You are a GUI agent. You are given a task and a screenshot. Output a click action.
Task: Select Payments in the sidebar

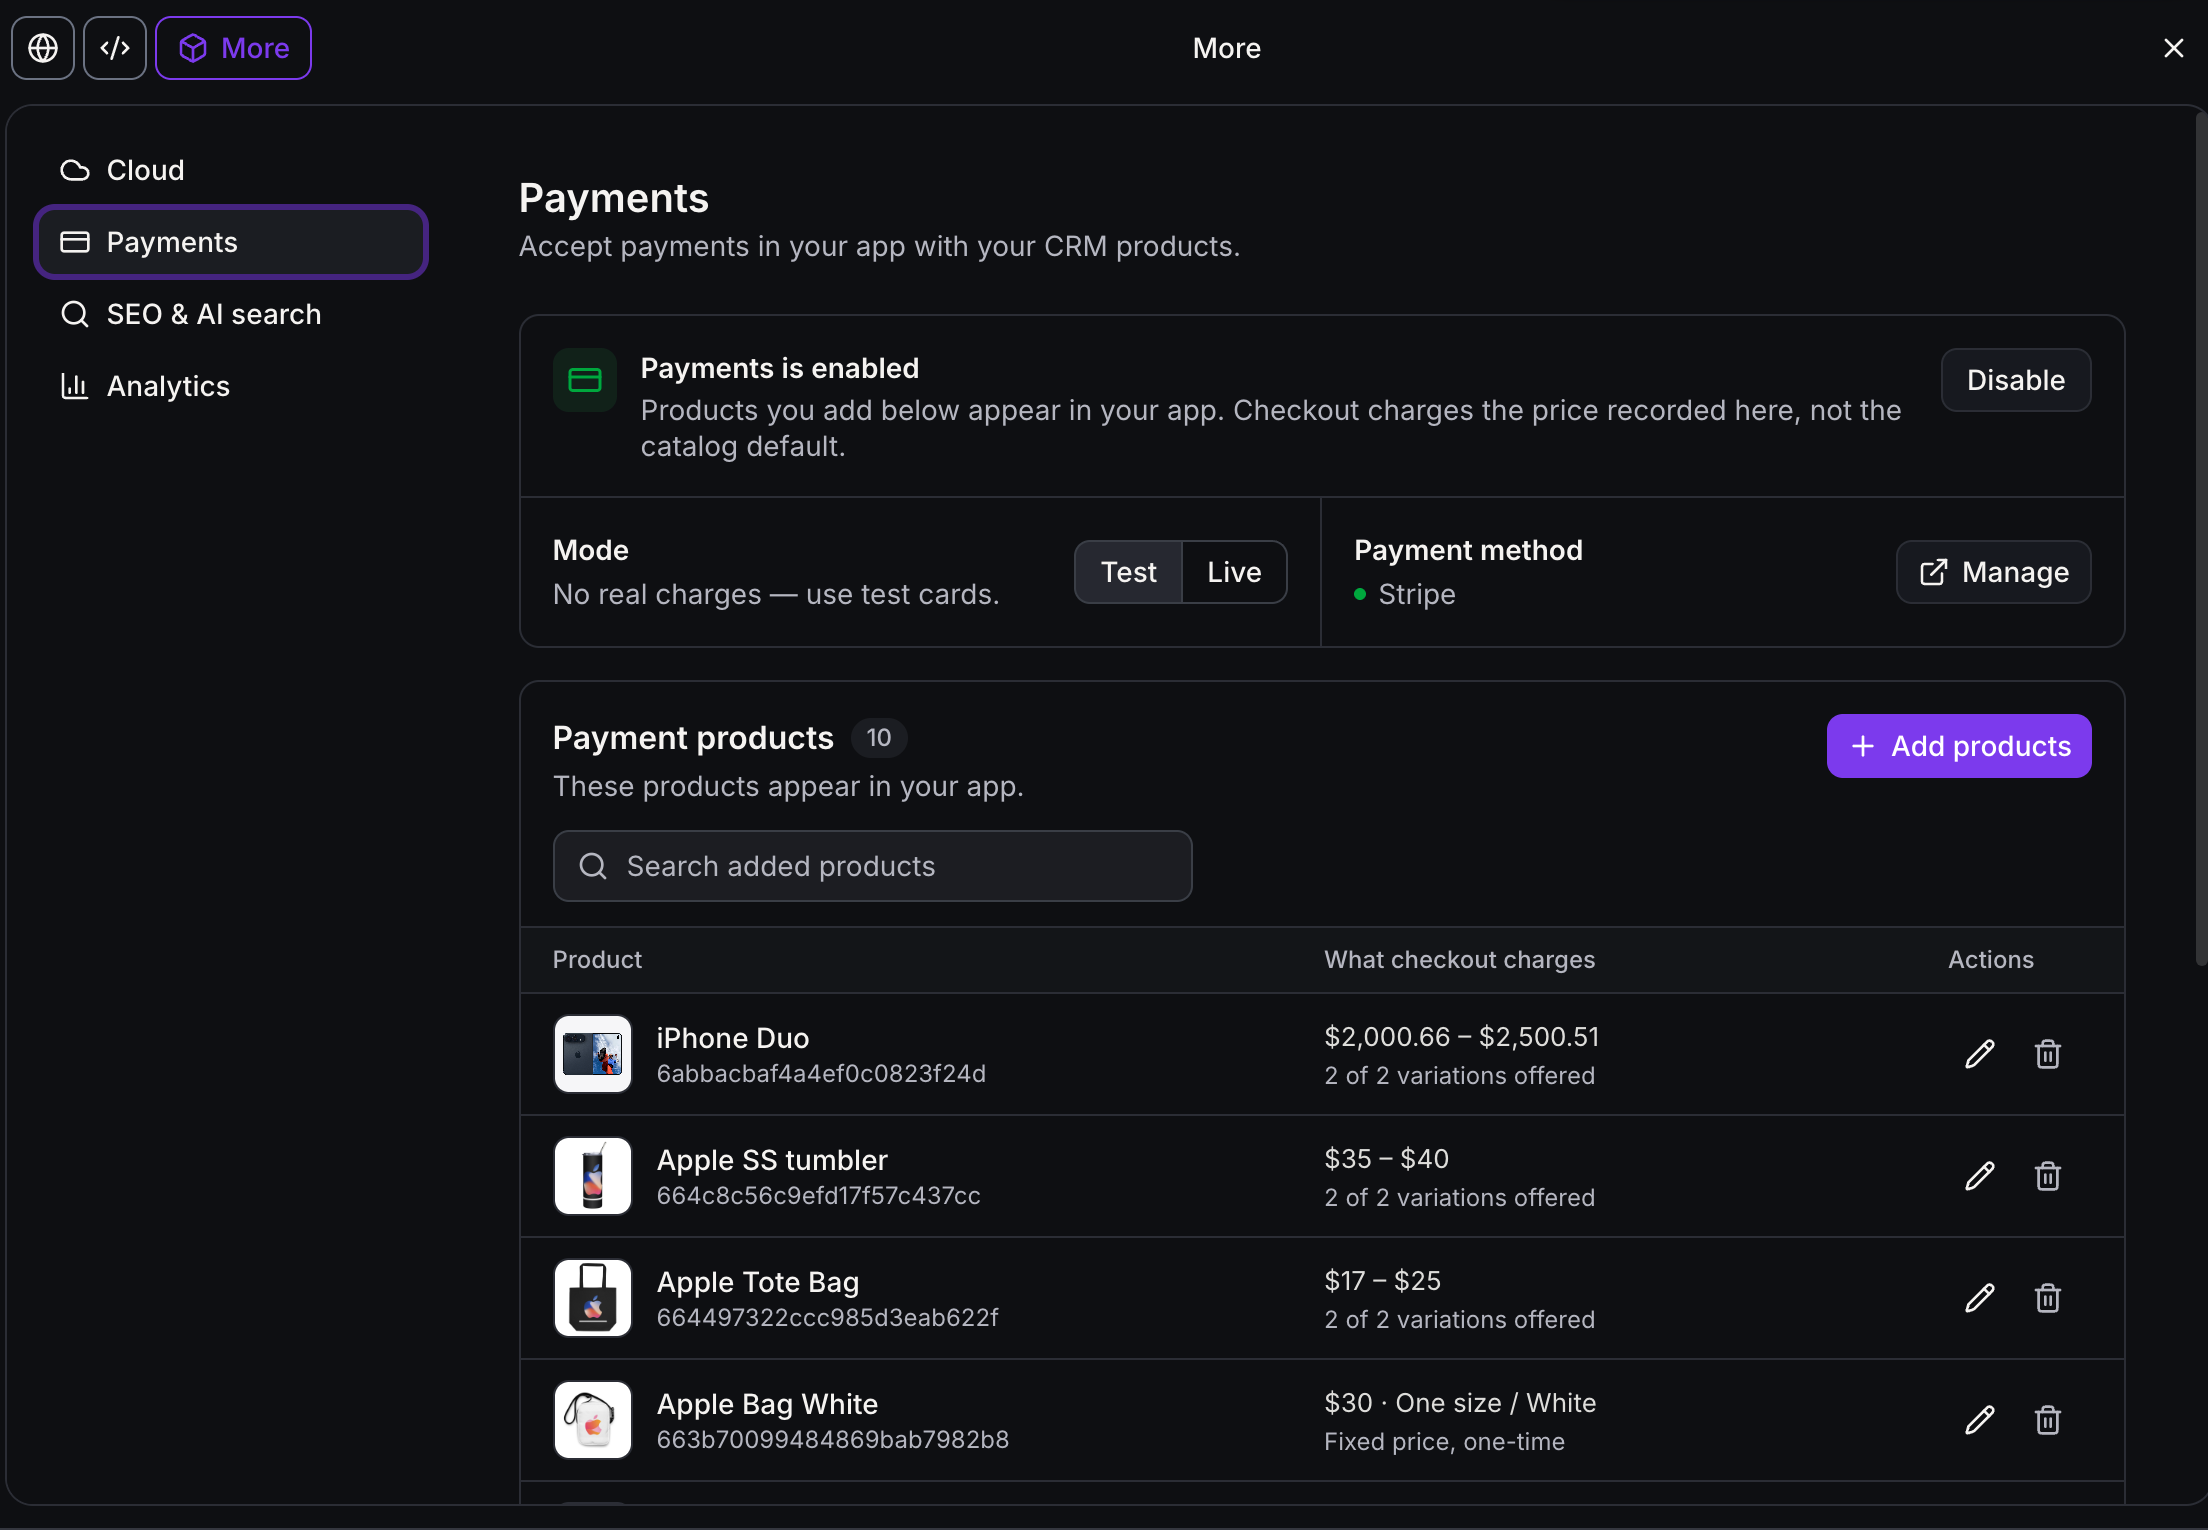[x=231, y=242]
